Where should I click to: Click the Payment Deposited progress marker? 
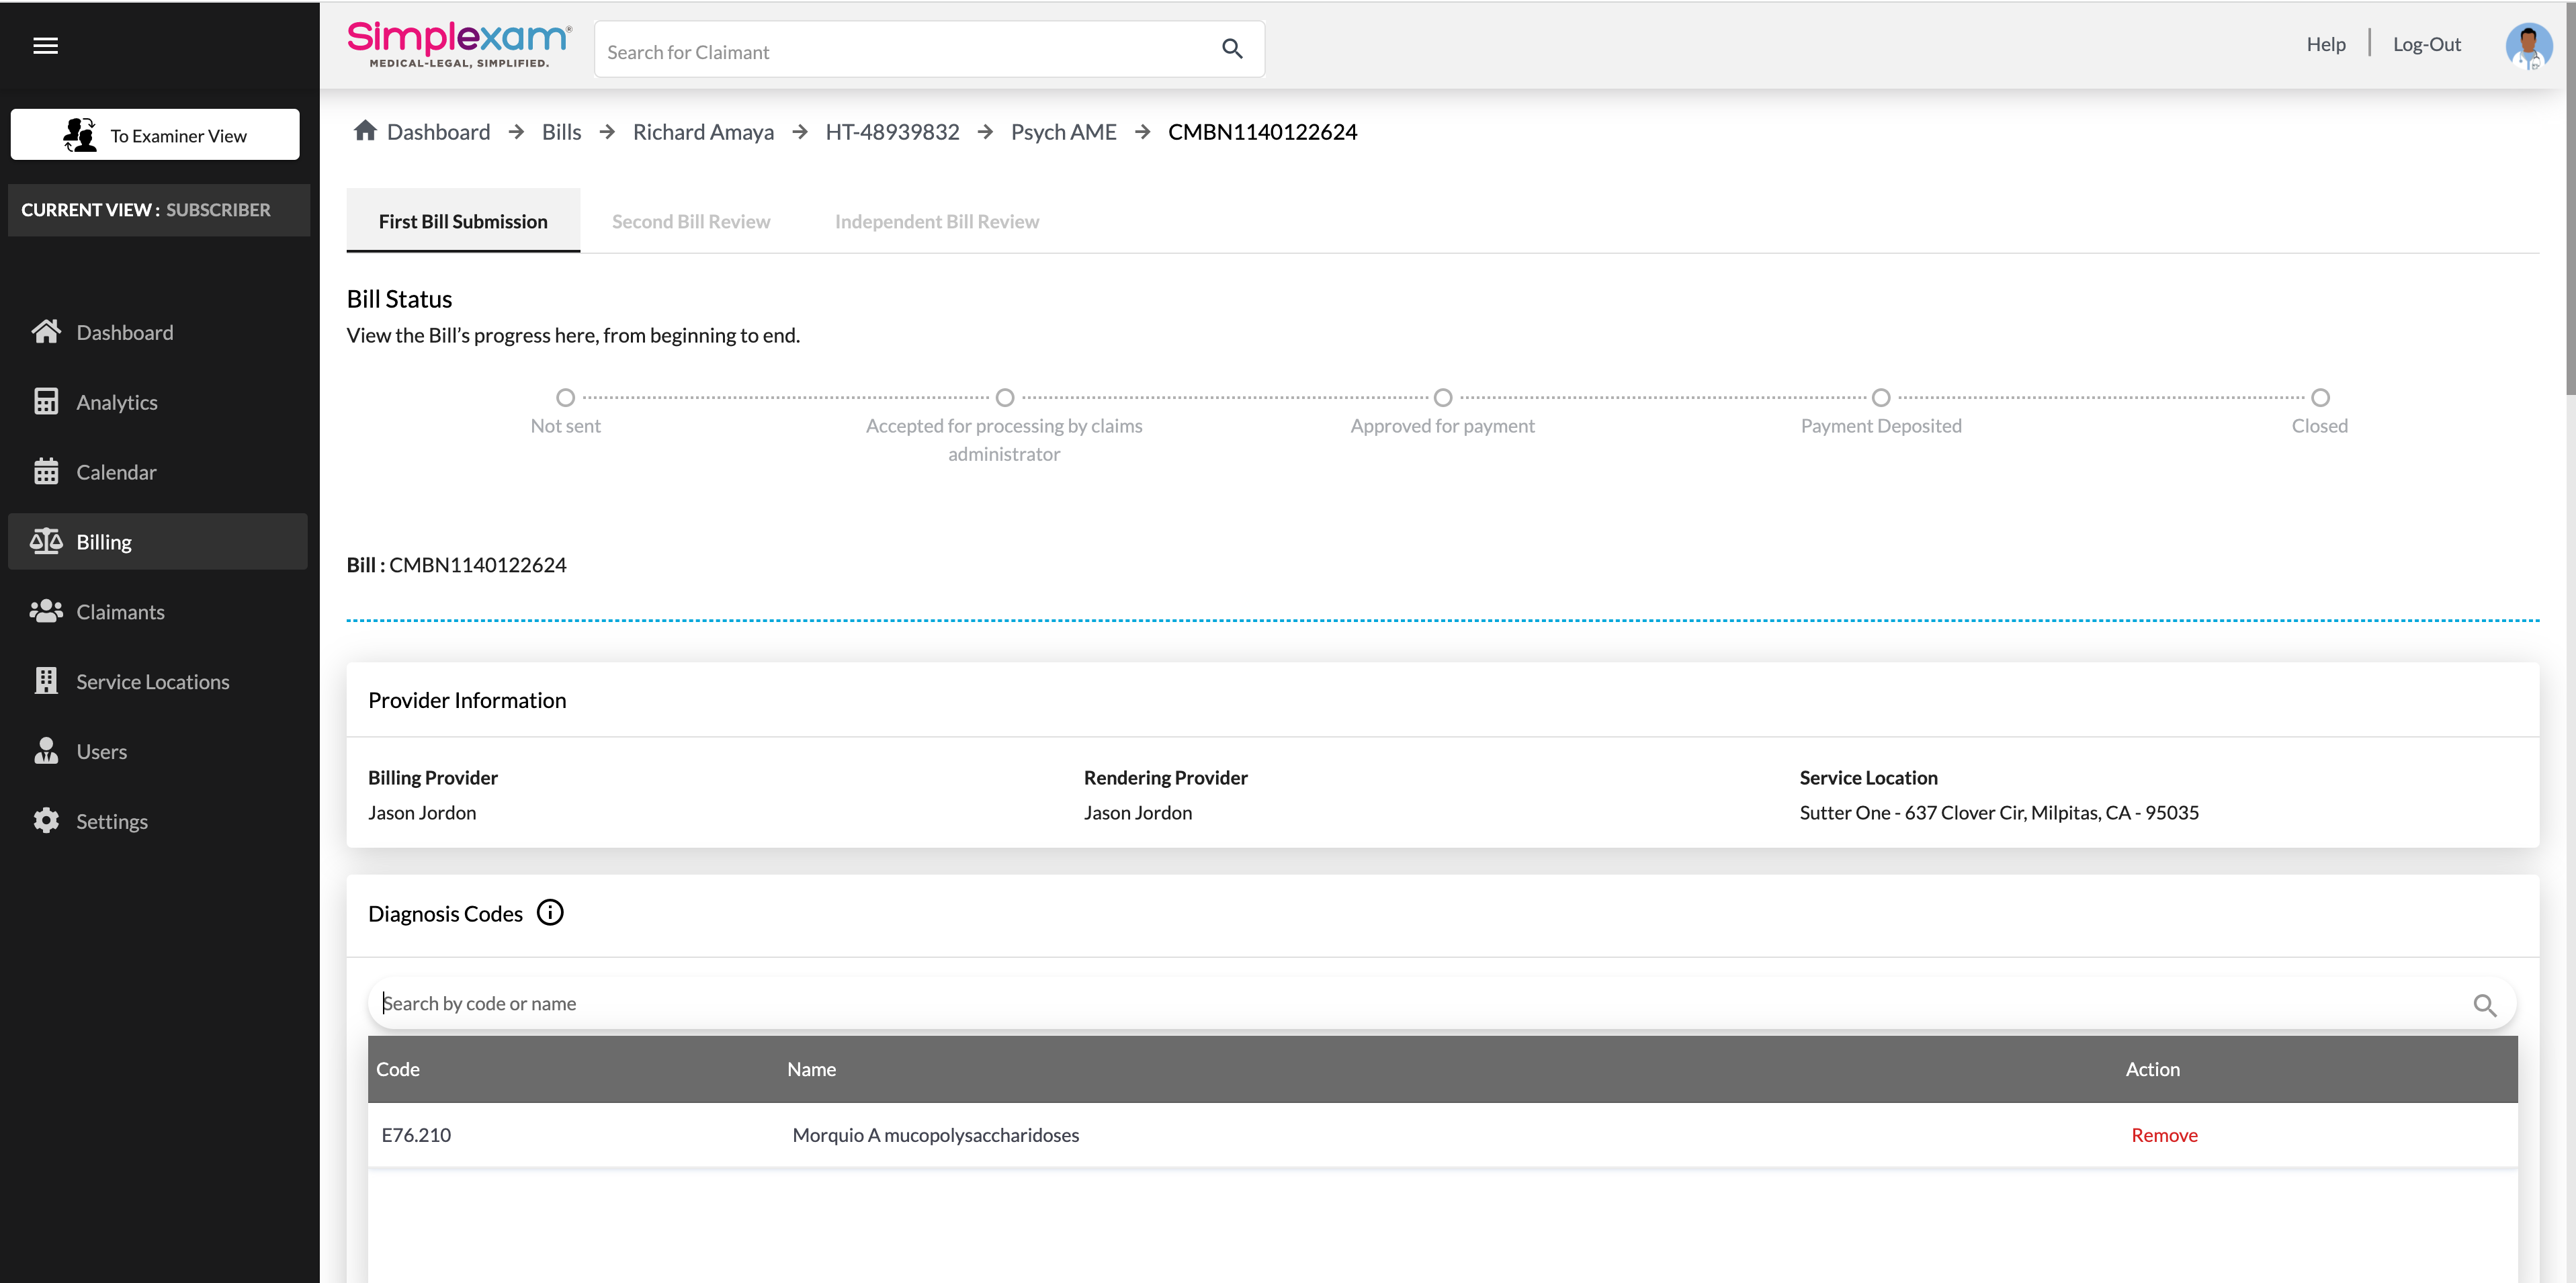pyautogui.click(x=1880, y=398)
